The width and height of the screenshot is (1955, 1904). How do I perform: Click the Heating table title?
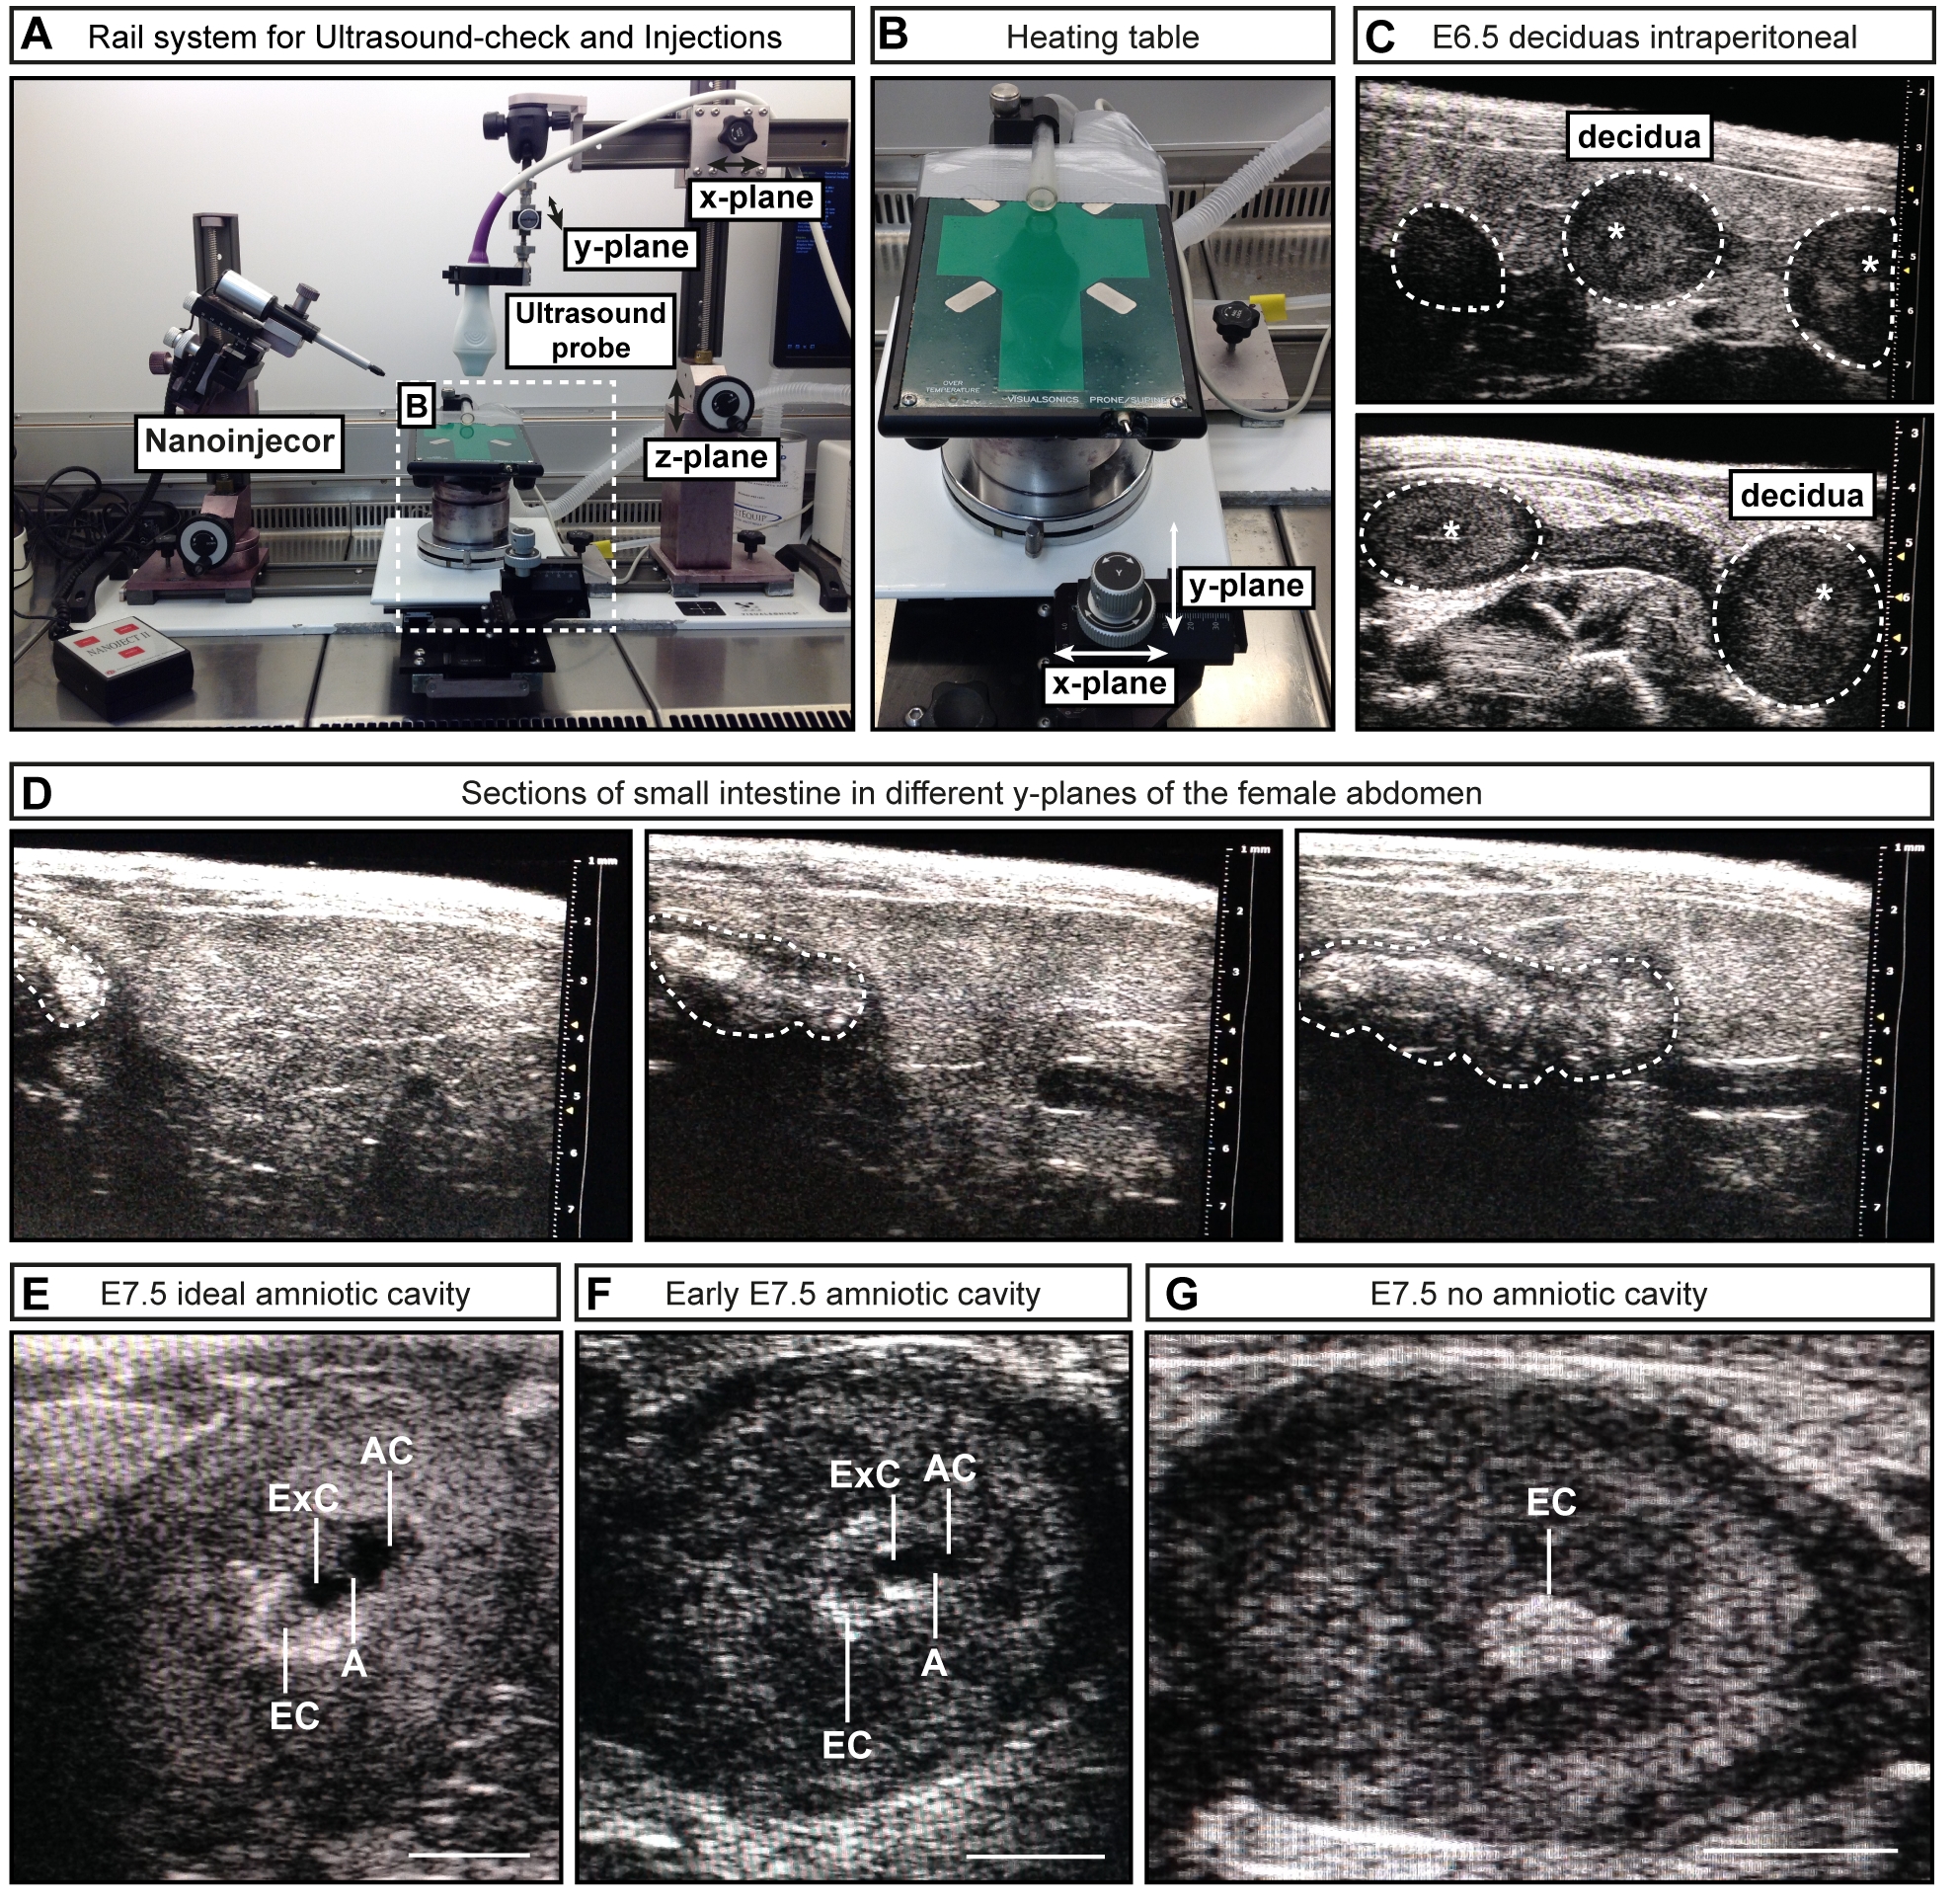pos(1102,37)
